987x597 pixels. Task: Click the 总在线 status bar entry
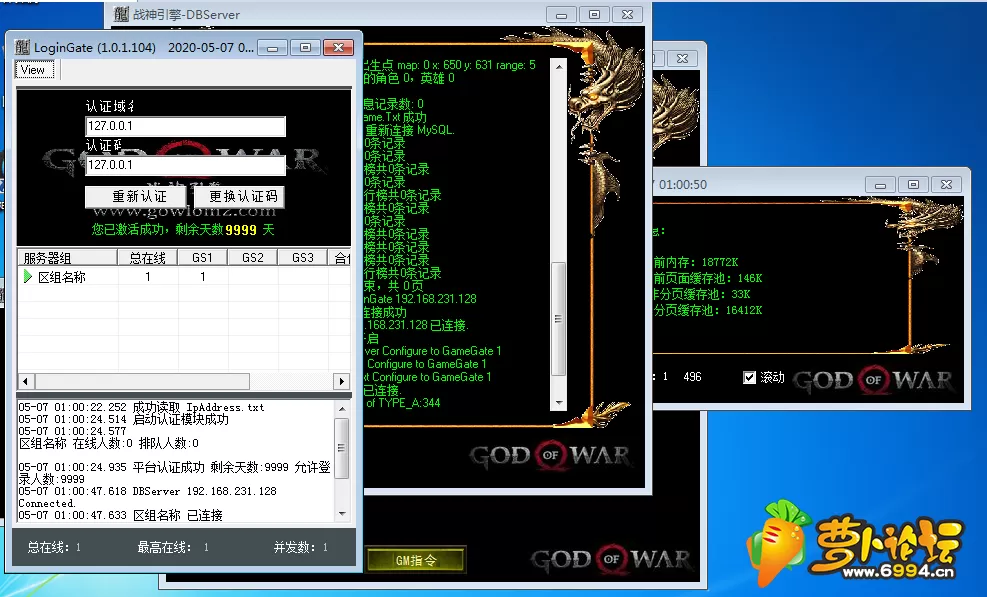coord(54,547)
